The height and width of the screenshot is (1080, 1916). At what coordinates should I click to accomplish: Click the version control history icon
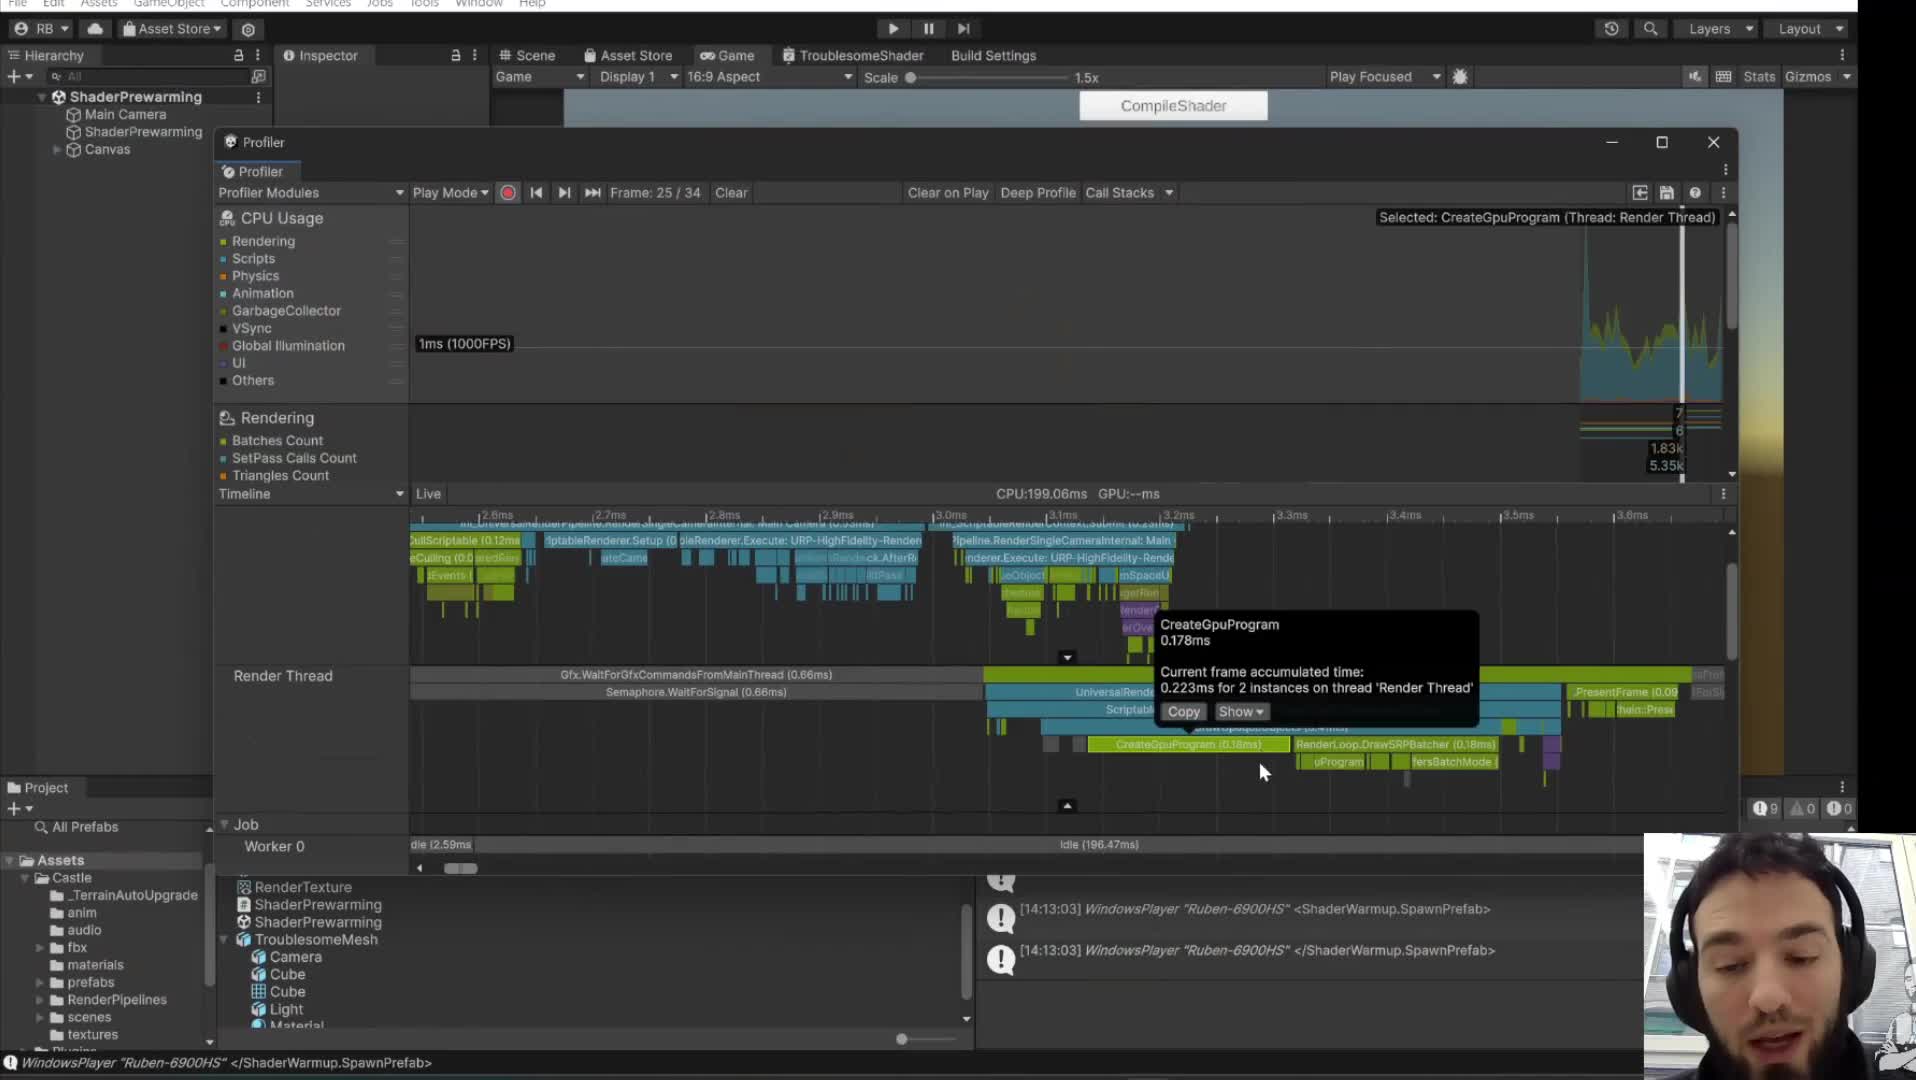point(1612,28)
